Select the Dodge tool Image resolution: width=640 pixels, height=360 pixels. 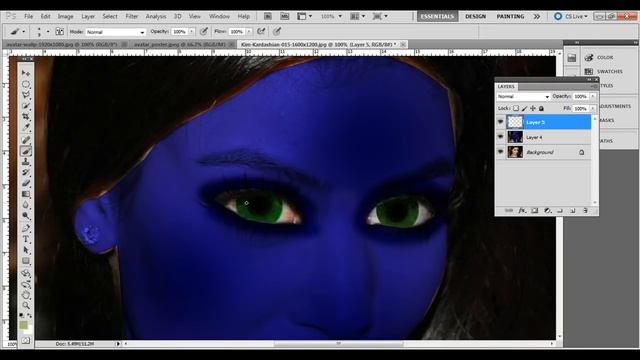click(26, 216)
